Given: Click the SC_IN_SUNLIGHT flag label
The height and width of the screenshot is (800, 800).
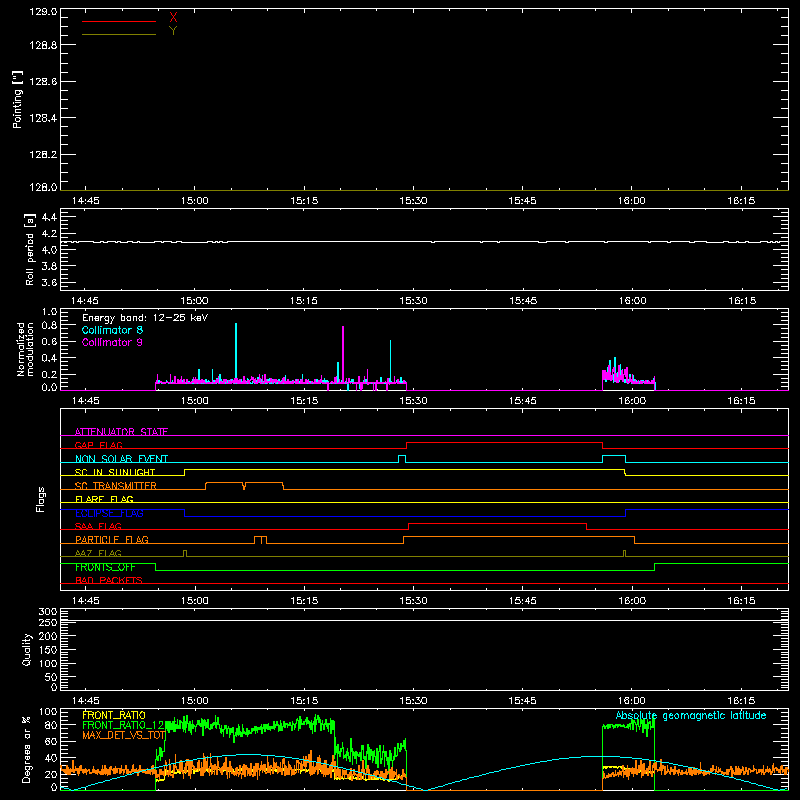Looking at the screenshot, I should coord(115,472).
